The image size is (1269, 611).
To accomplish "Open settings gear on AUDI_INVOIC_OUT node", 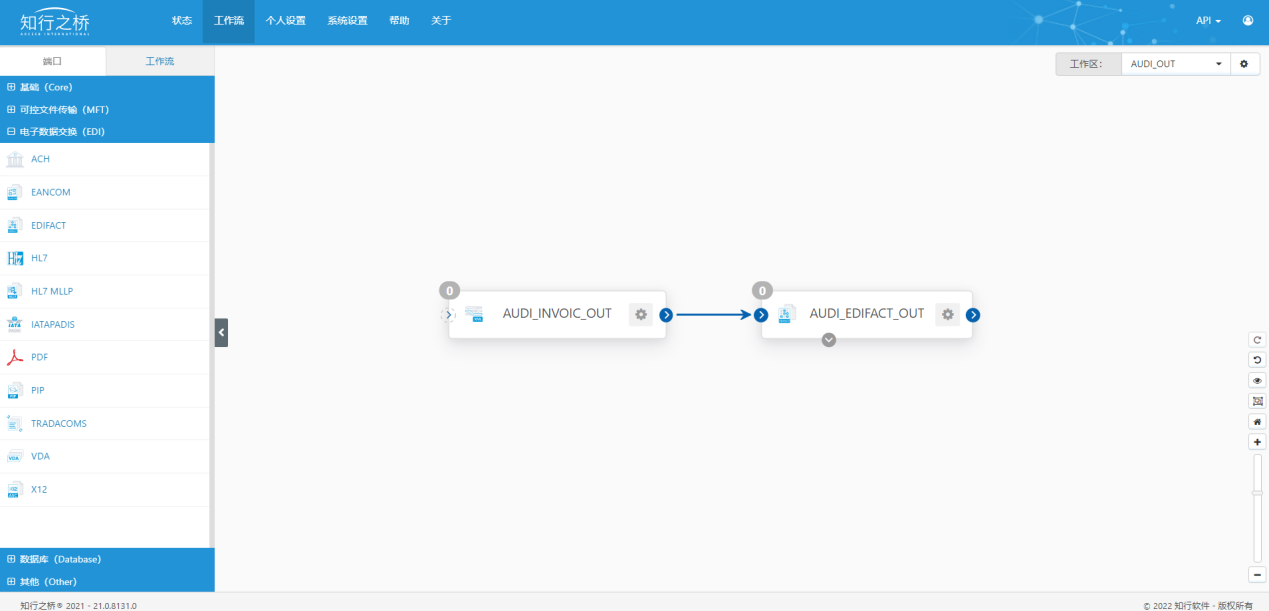I will coord(641,314).
